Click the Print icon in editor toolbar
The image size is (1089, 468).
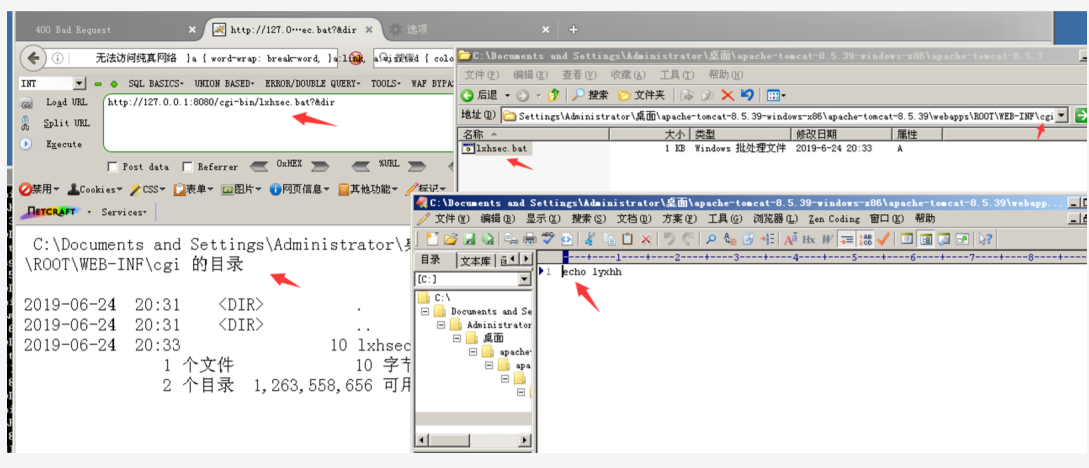click(x=529, y=239)
